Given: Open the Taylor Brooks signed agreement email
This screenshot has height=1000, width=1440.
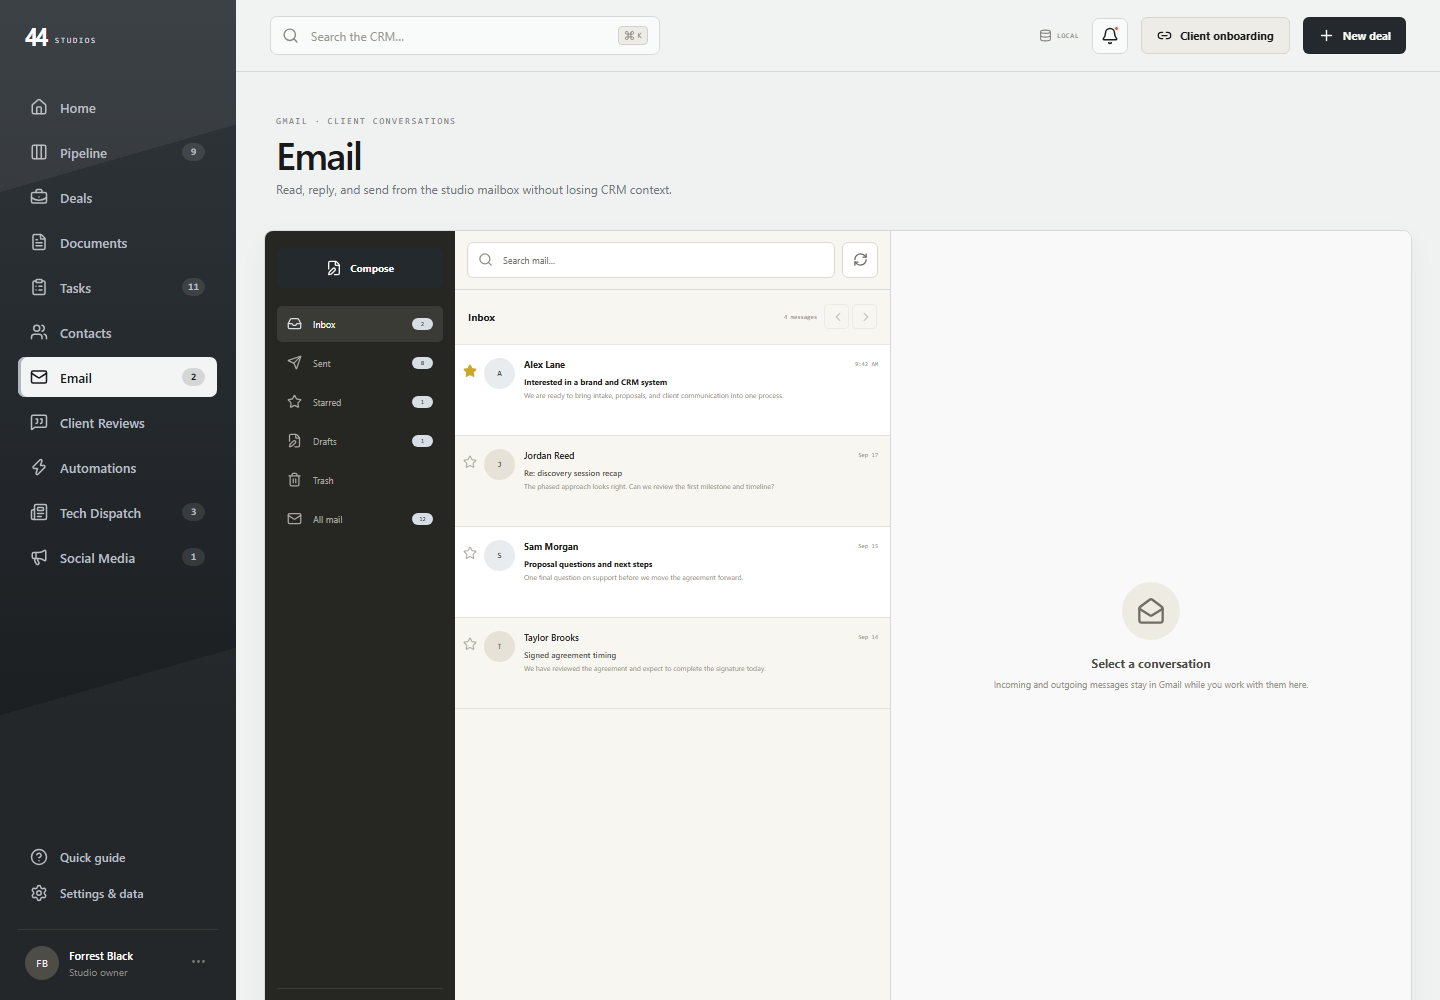Looking at the screenshot, I should tap(673, 663).
